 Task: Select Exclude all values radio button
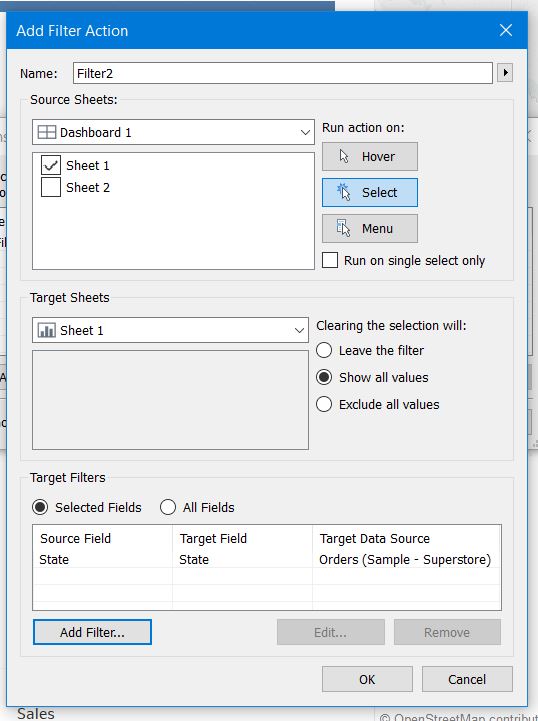tap(324, 405)
